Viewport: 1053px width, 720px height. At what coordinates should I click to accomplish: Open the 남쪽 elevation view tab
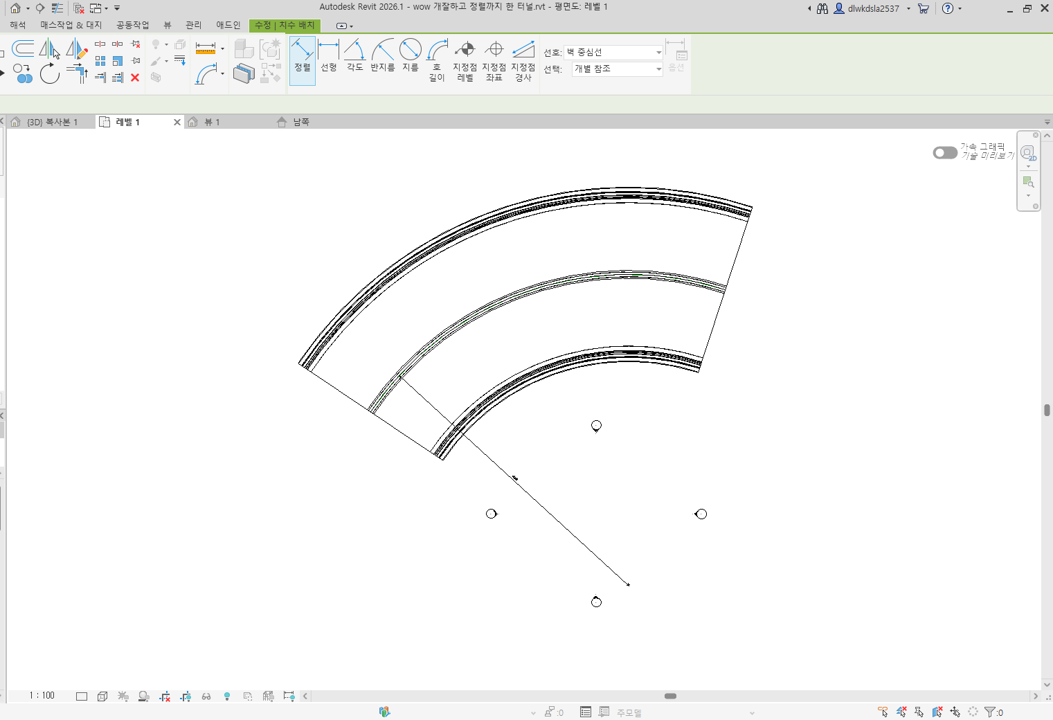pos(300,122)
